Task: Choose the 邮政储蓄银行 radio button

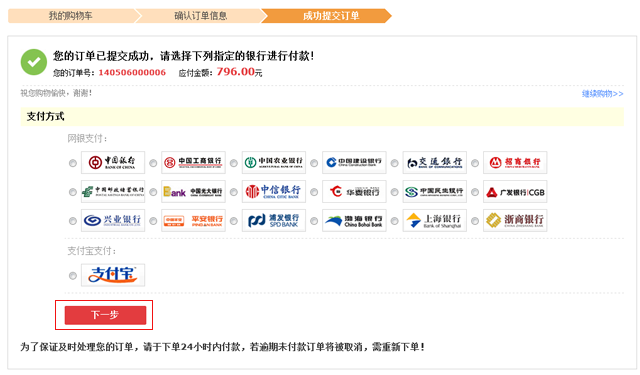Action: coord(73,192)
